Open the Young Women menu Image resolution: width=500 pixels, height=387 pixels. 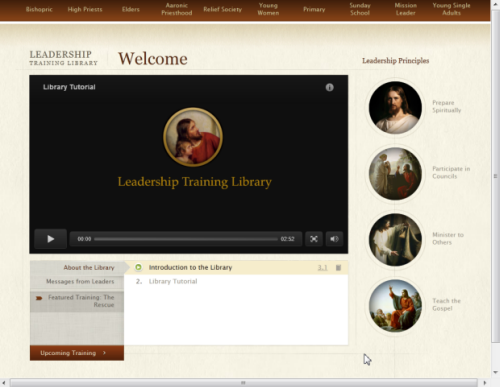268,9
